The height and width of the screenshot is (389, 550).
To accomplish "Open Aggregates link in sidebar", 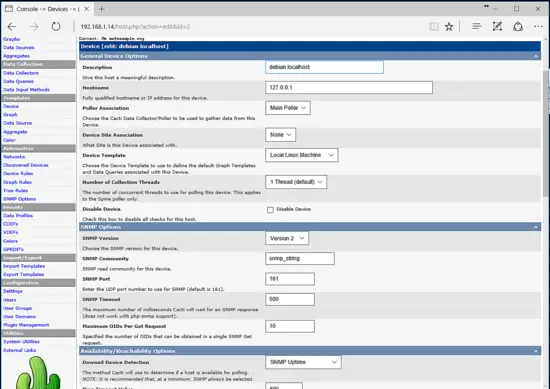I will [16, 56].
